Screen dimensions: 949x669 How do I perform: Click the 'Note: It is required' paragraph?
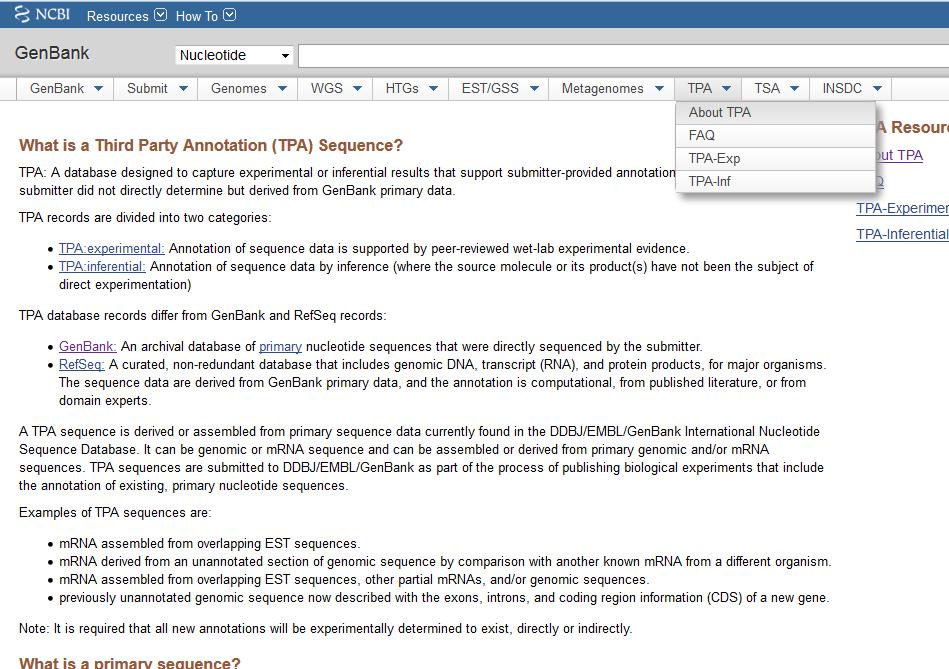pyautogui.click(x=326, y=629)
